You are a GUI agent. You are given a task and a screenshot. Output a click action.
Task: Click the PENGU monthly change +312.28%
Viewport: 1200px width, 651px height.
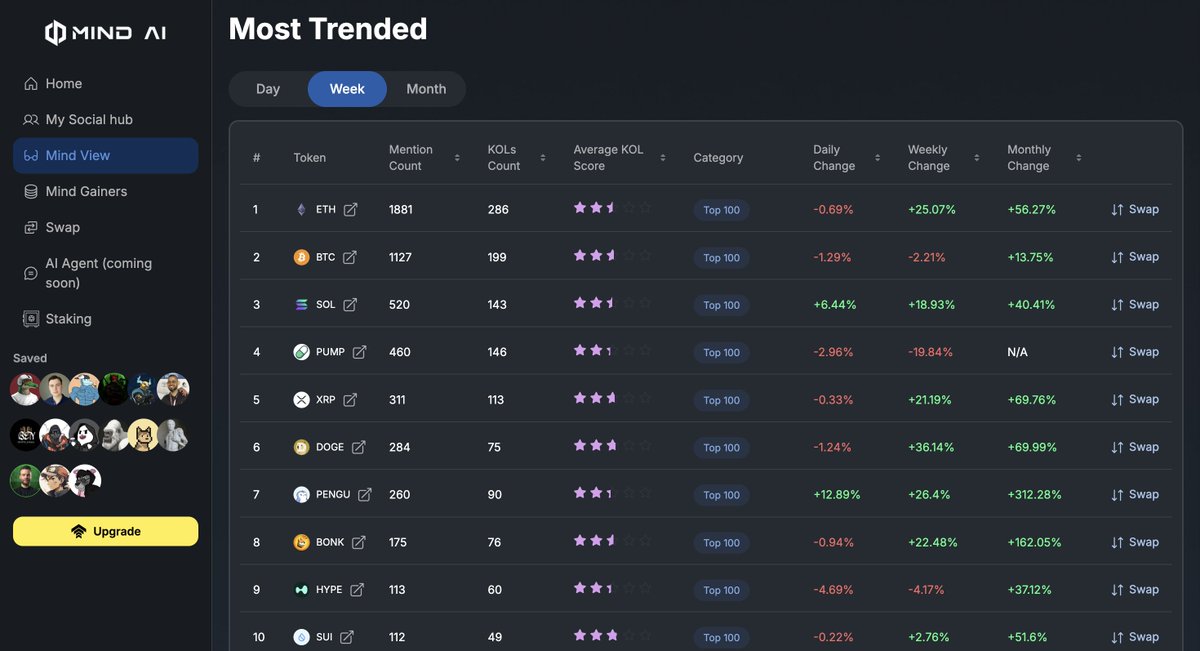[x=1034, y=495]
